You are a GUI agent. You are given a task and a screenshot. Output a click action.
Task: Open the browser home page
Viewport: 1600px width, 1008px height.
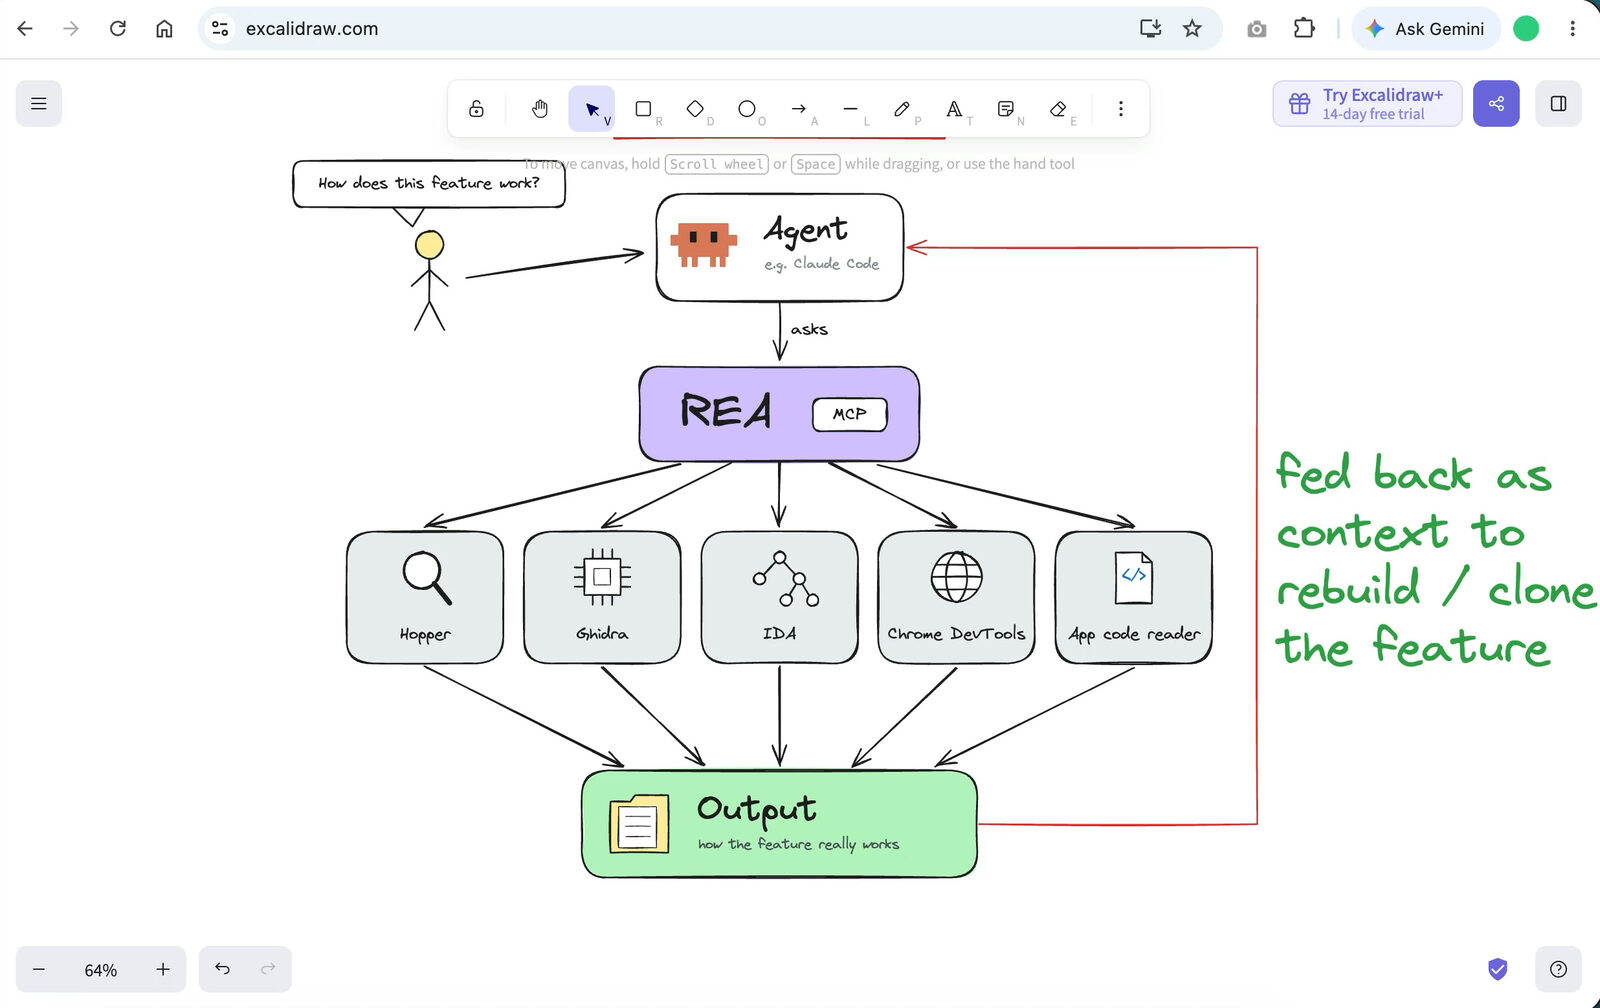(164, 29)
